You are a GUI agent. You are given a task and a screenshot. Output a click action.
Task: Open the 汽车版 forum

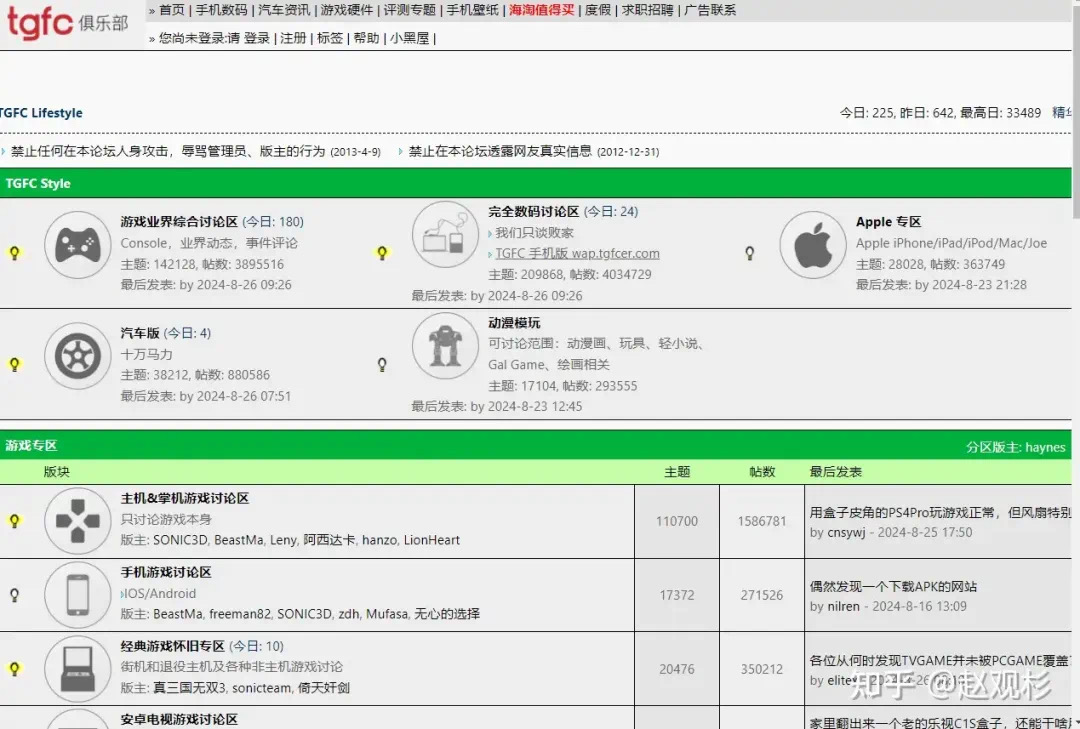click(140, 333)
